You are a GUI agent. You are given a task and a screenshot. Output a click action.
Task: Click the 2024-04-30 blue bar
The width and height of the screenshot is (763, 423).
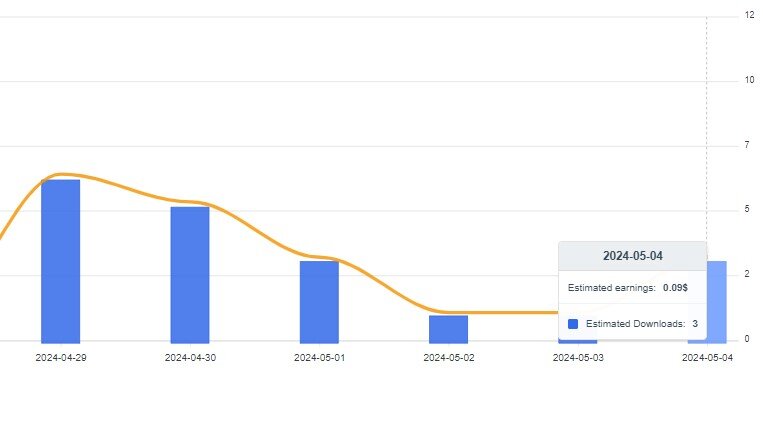pos(190,275)
